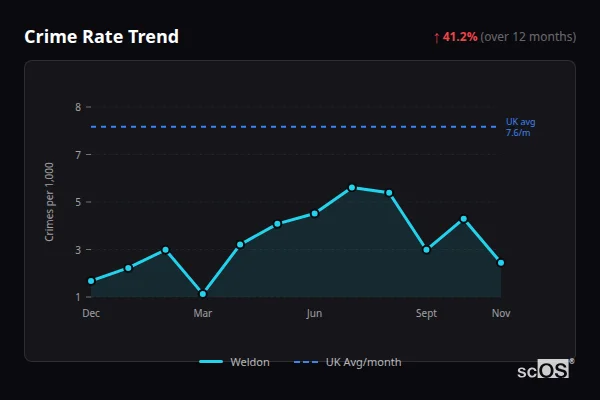Image resolution: width=600 pixels, height=400 pixels.
Task: Click the '3' y-axis tick label
Action: point(78,250)
